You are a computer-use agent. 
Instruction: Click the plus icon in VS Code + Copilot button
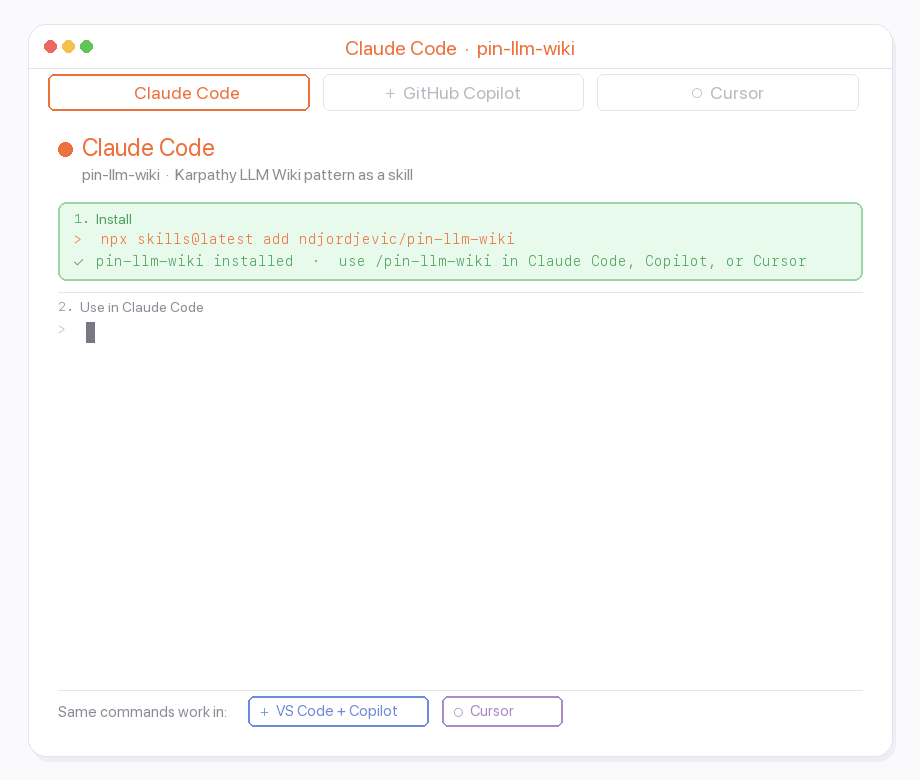pos(265,712)
